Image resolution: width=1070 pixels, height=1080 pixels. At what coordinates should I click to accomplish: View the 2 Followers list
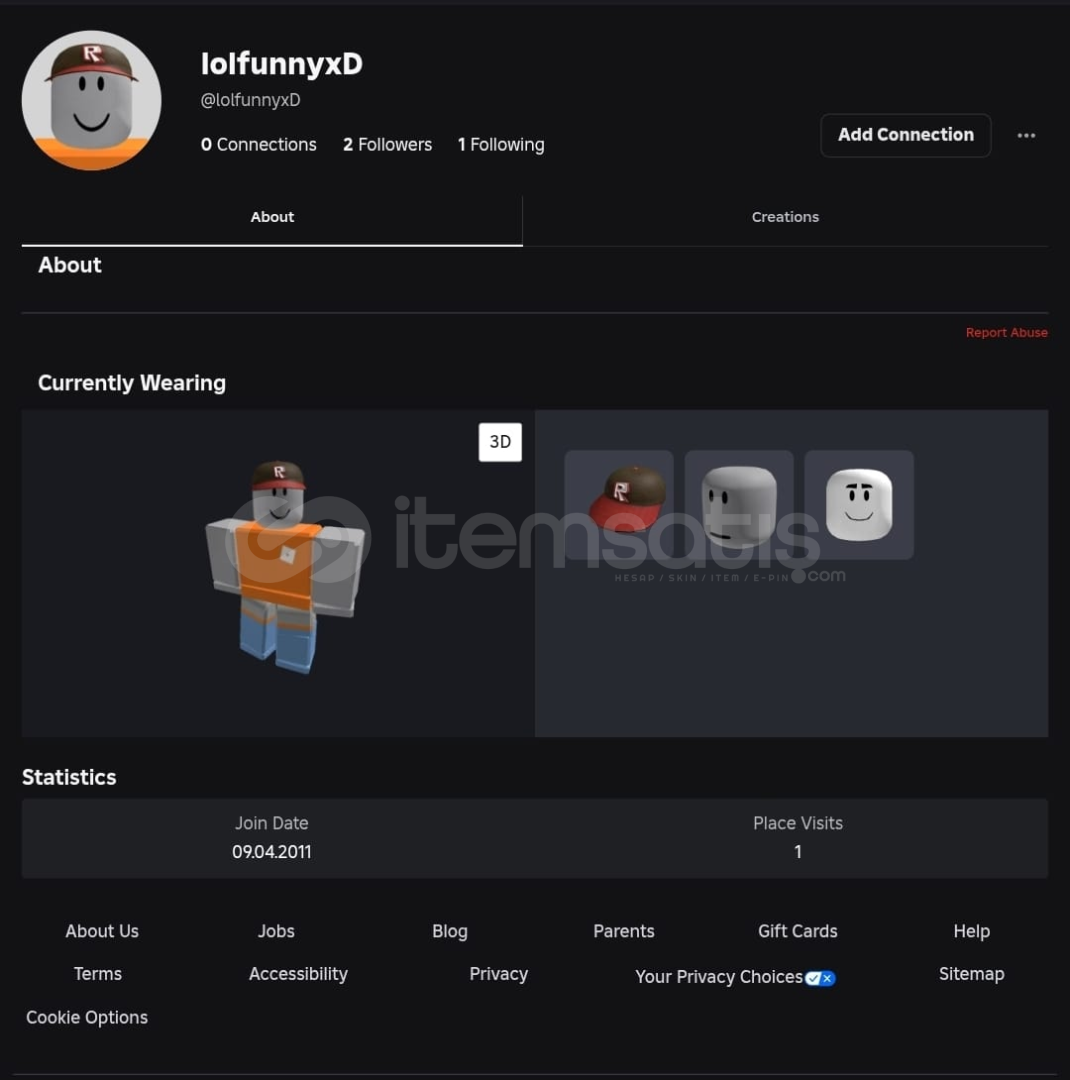pyautogui.click(x=387, y=145)
